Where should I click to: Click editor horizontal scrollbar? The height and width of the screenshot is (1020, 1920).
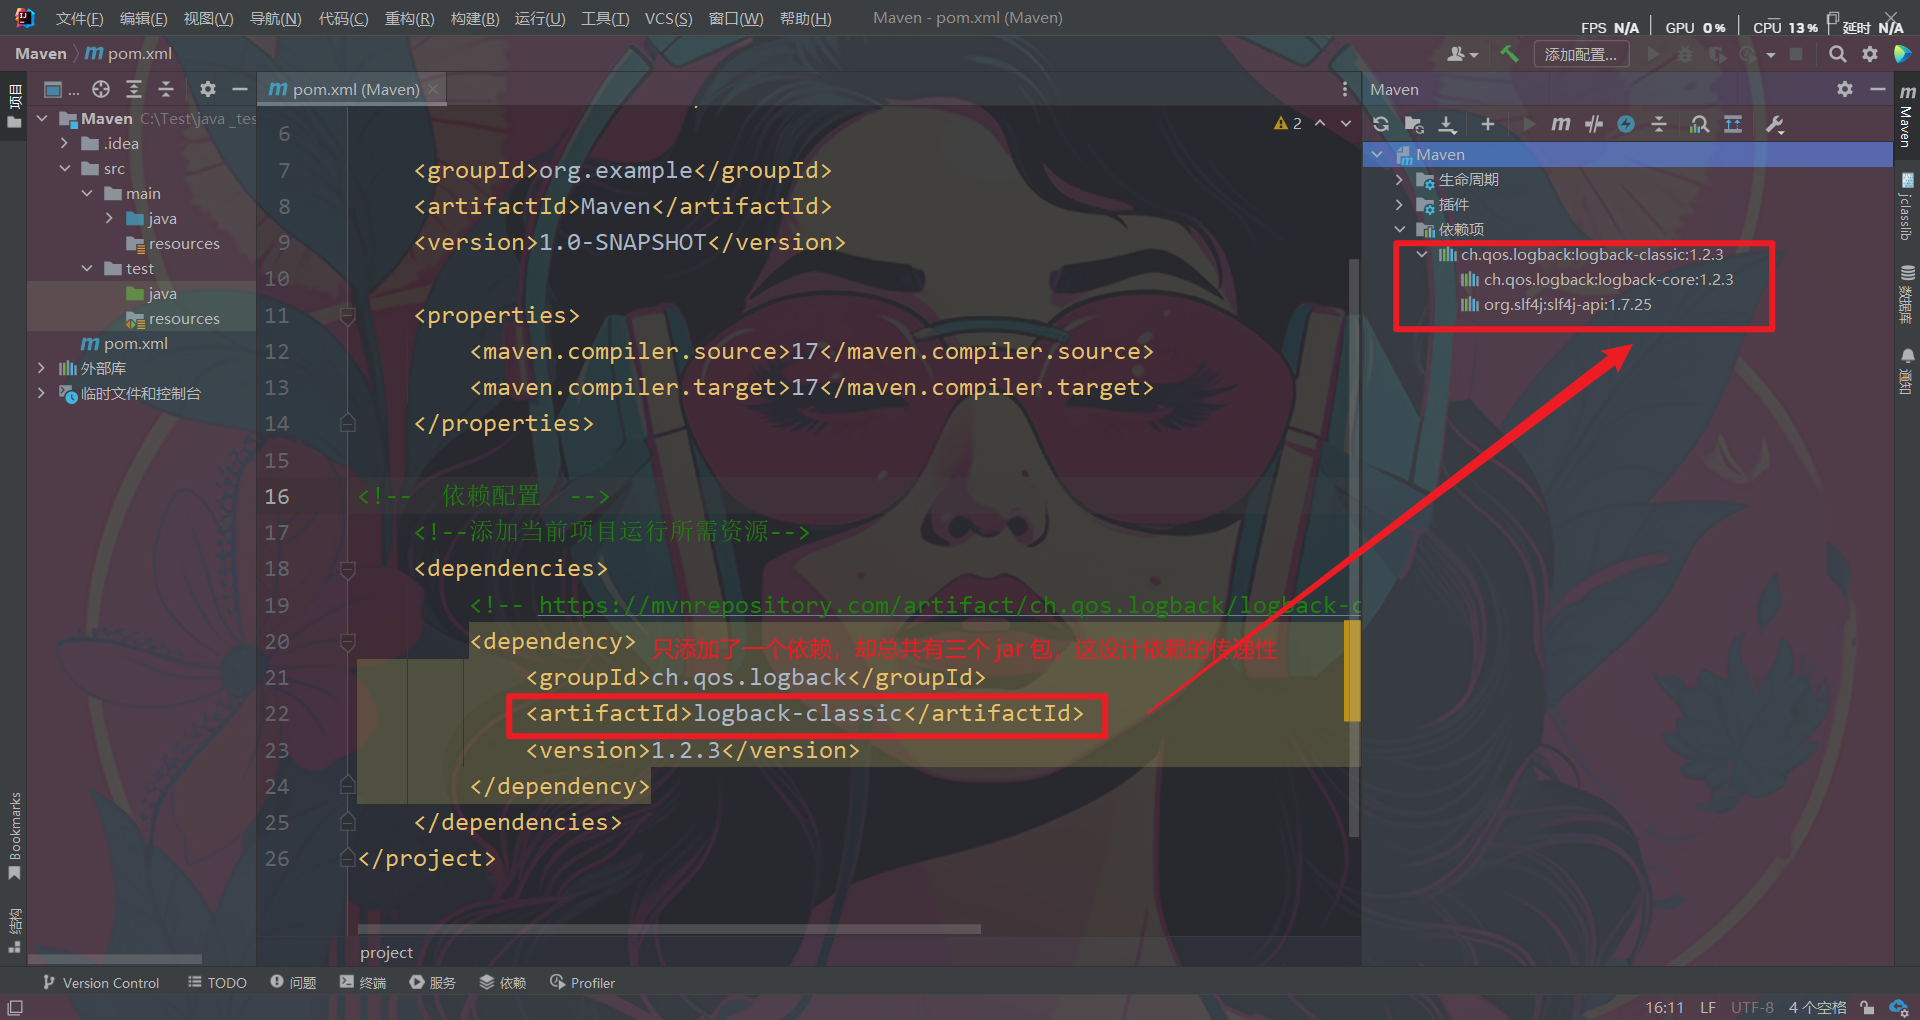click(669, 929)
